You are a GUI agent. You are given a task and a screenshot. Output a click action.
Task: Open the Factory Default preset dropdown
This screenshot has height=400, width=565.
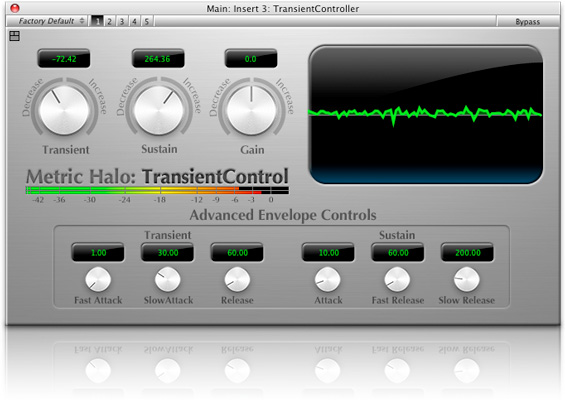(x=52, y=21)
